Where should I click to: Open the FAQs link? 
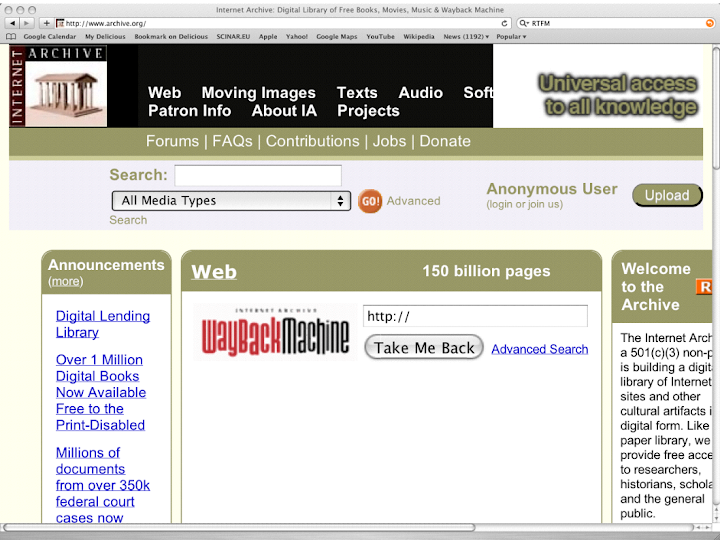click(232, 141)
